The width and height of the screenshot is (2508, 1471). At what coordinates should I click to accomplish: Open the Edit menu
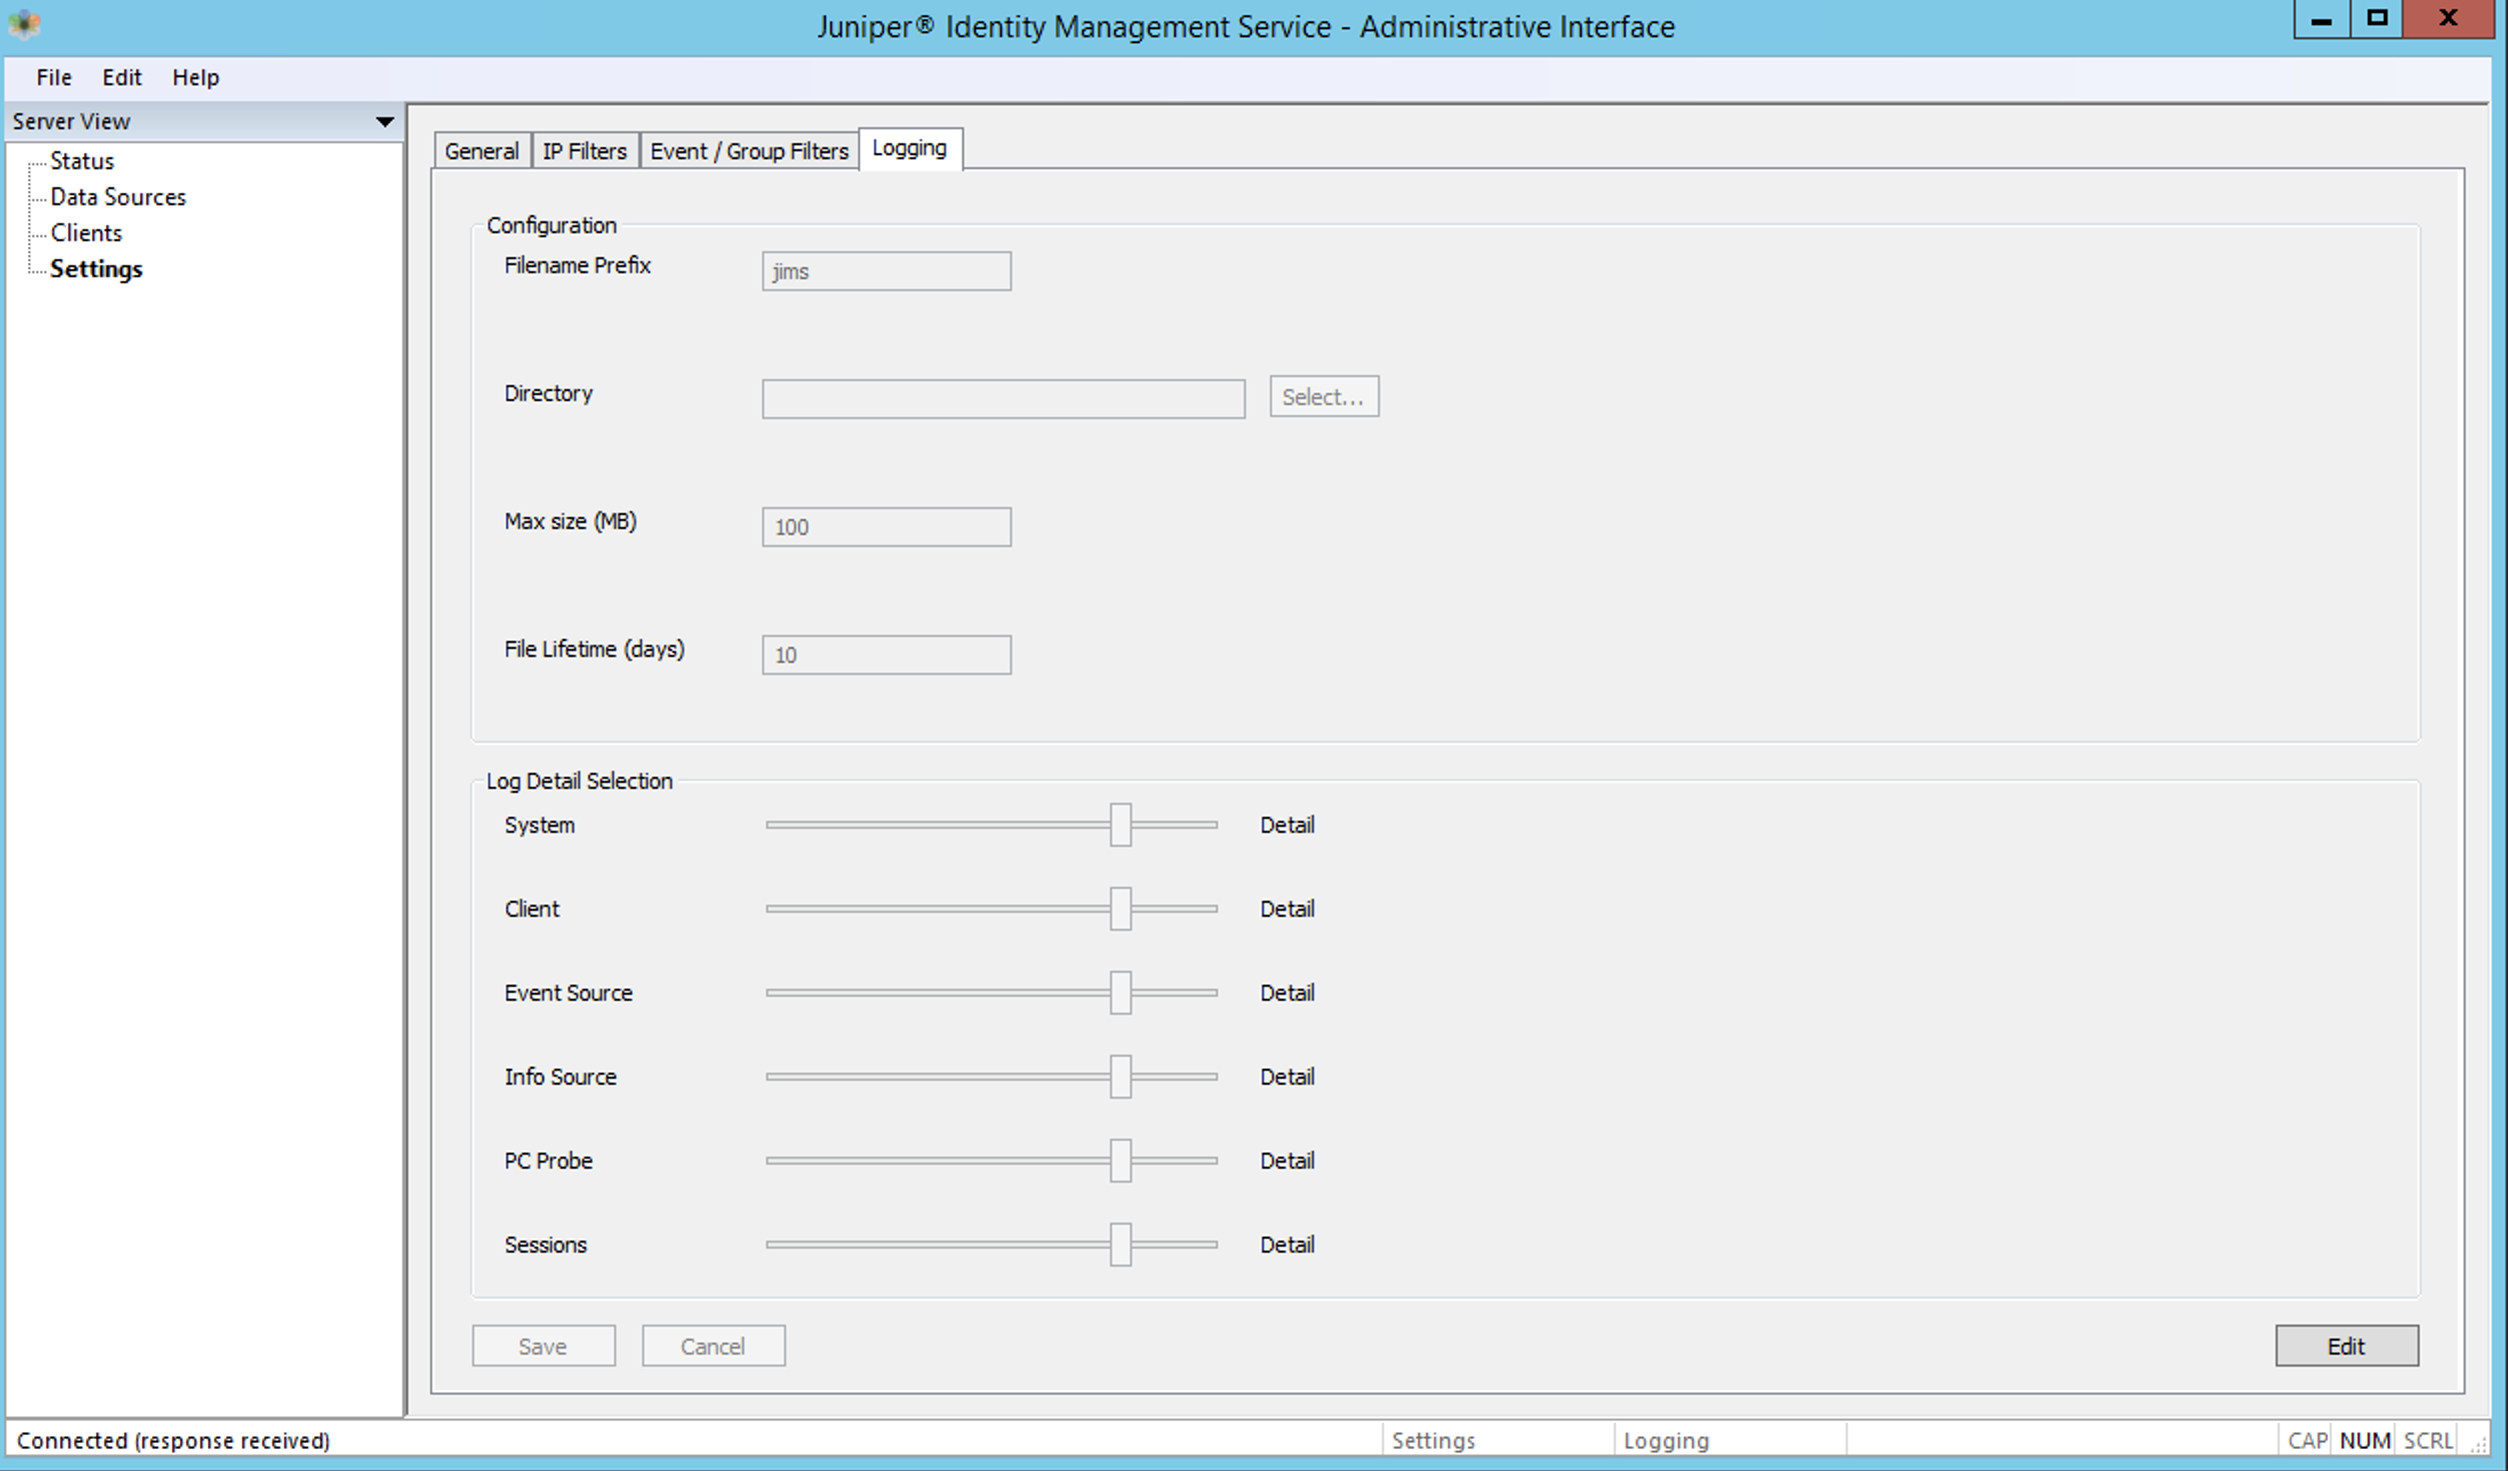pos(122,77)
